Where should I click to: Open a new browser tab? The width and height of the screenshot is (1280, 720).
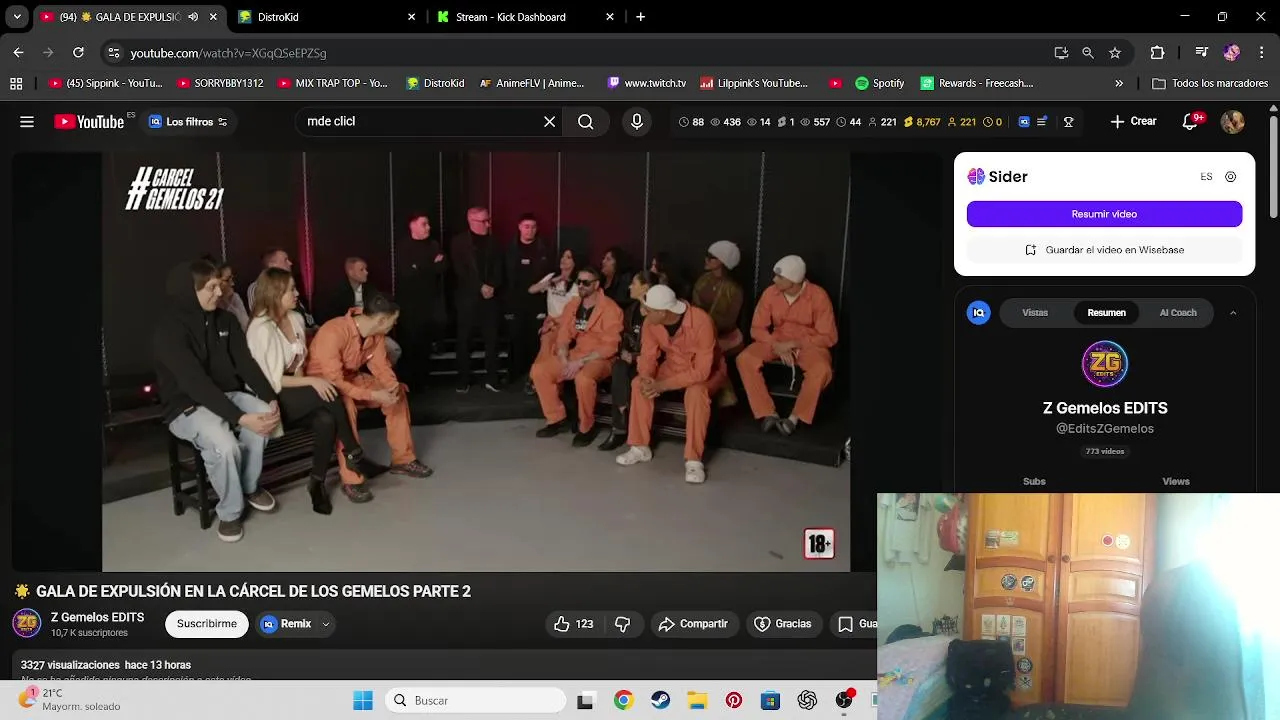pyautogui.click(x=641, y=17)
